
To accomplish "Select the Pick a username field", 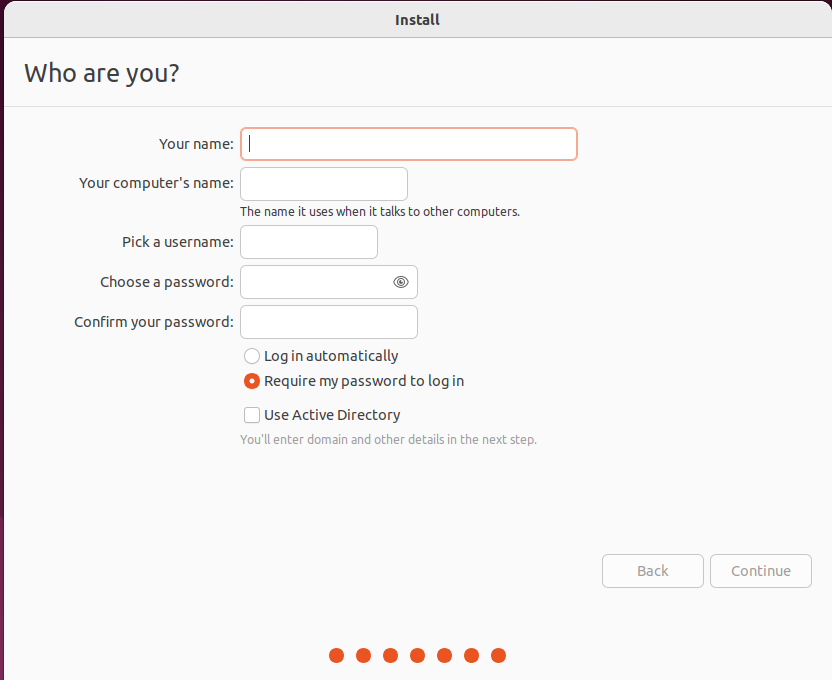I will tap(309, 242).
